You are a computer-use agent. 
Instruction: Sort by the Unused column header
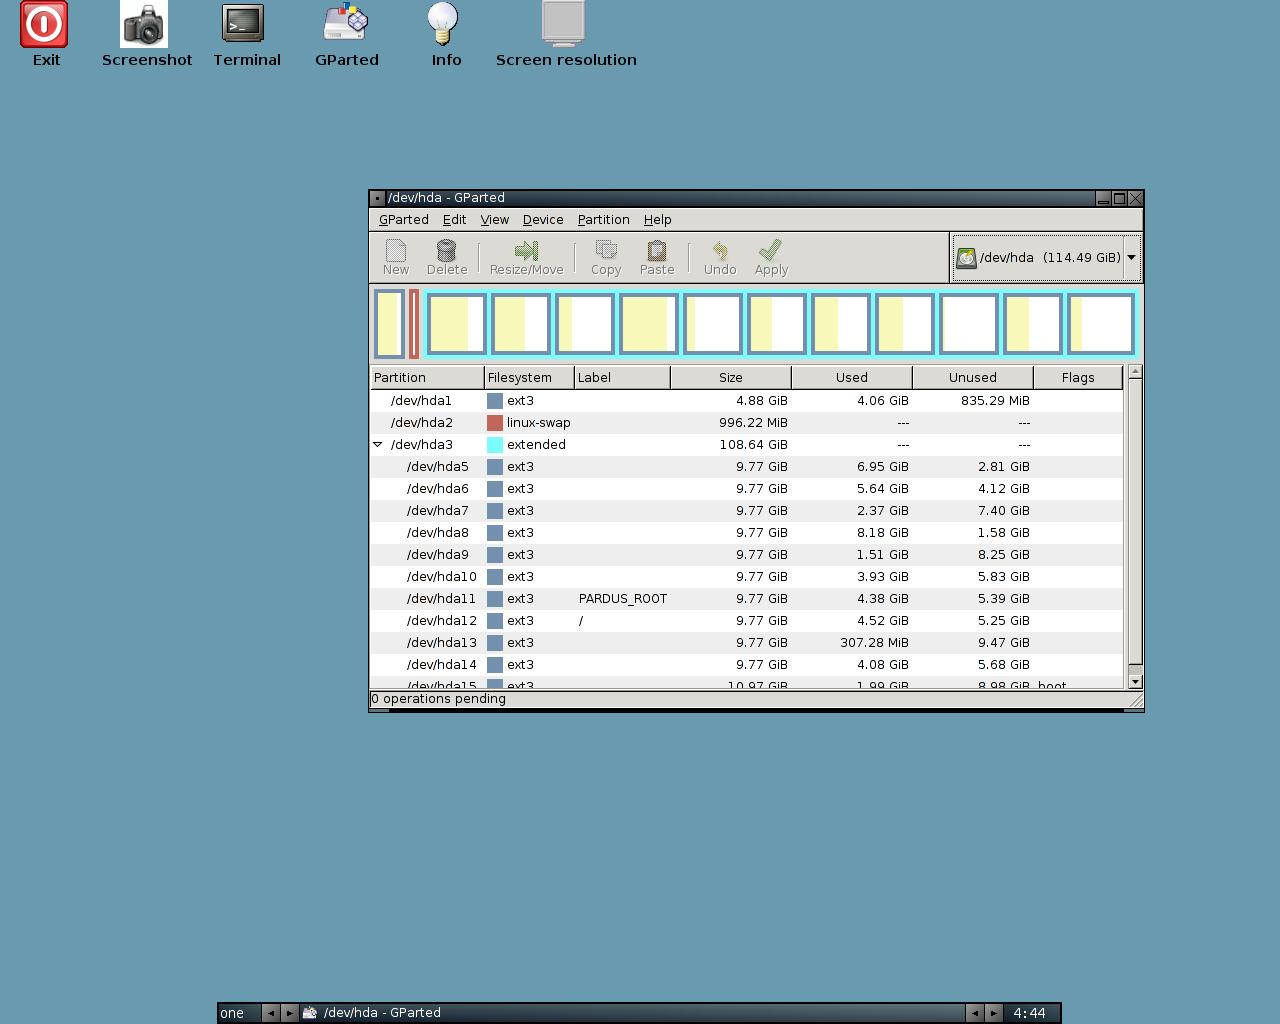pos(973,377)
